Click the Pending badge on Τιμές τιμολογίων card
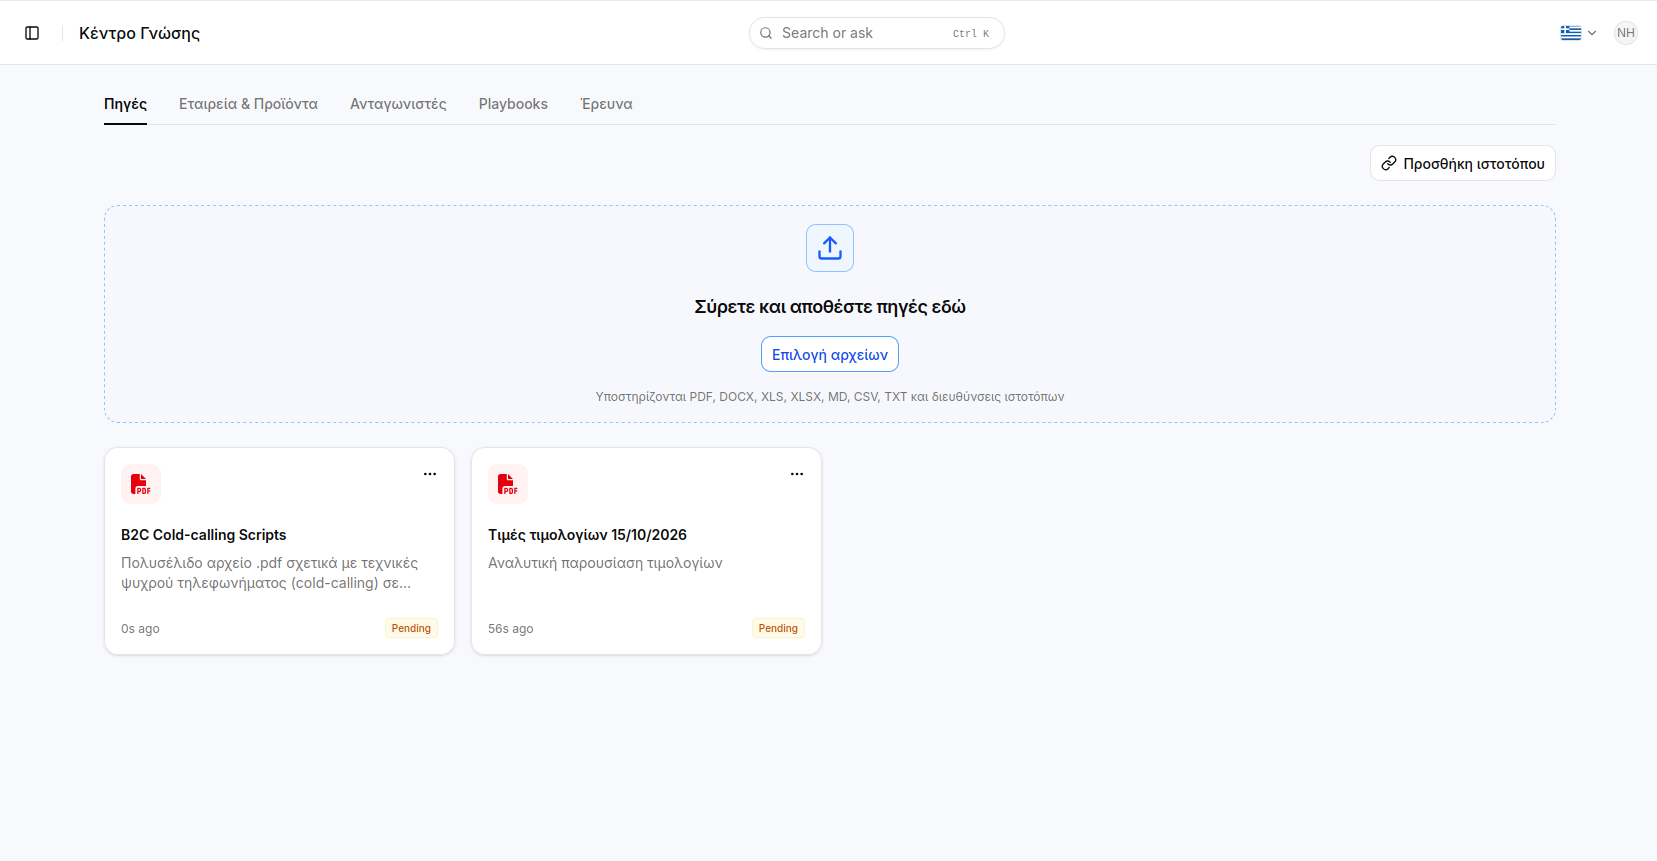 pyautogui.click(x=778, y=628)
